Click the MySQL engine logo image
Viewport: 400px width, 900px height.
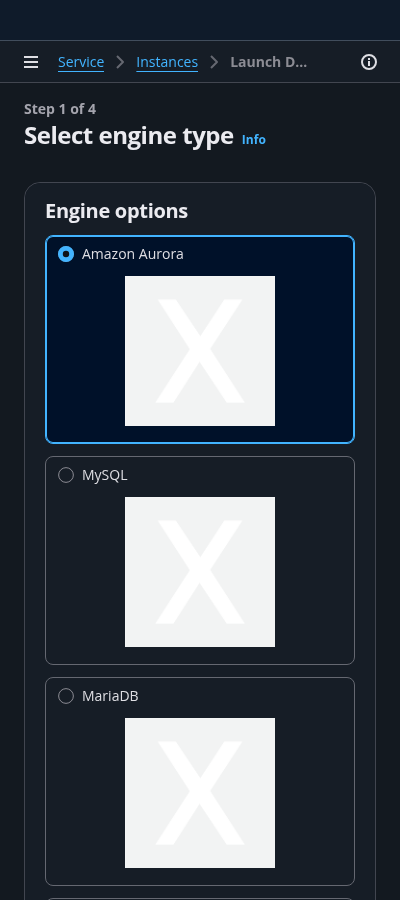(200, 572)
